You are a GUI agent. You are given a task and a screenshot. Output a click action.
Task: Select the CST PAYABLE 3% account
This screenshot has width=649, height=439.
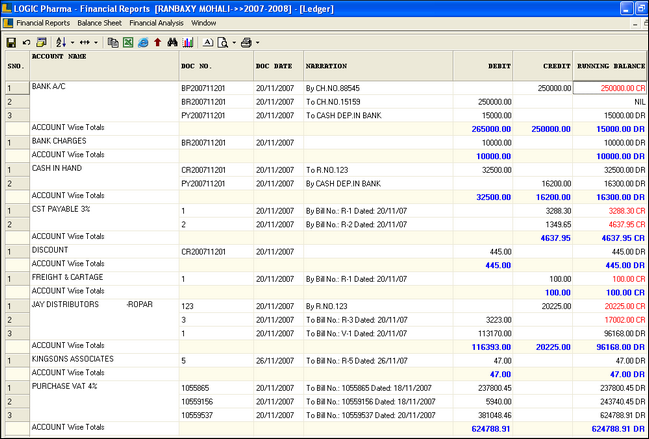tap(61, 209)
